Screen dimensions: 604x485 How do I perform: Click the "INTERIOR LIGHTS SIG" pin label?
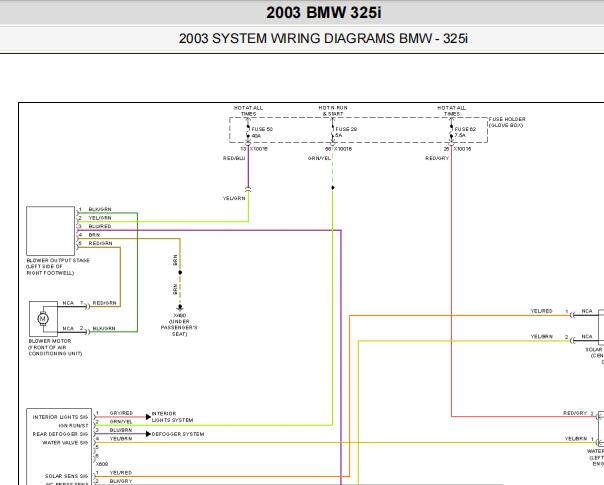[60, 417]
